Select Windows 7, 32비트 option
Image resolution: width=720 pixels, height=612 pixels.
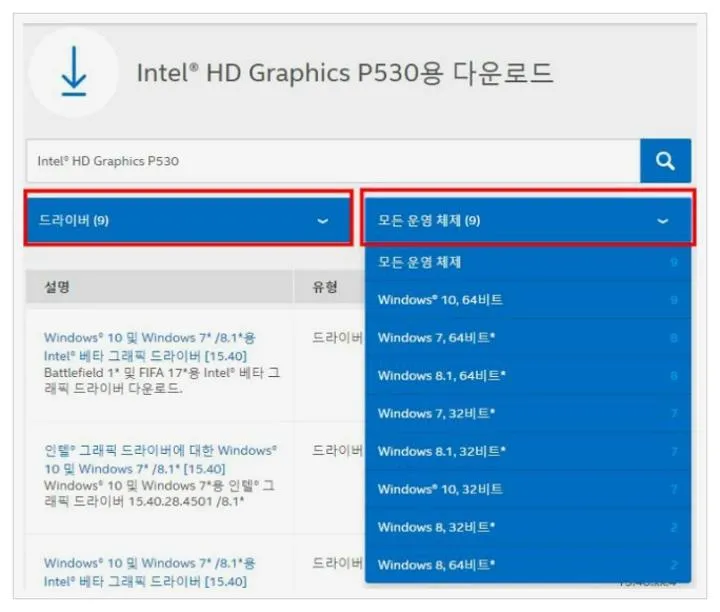(528, 413)
